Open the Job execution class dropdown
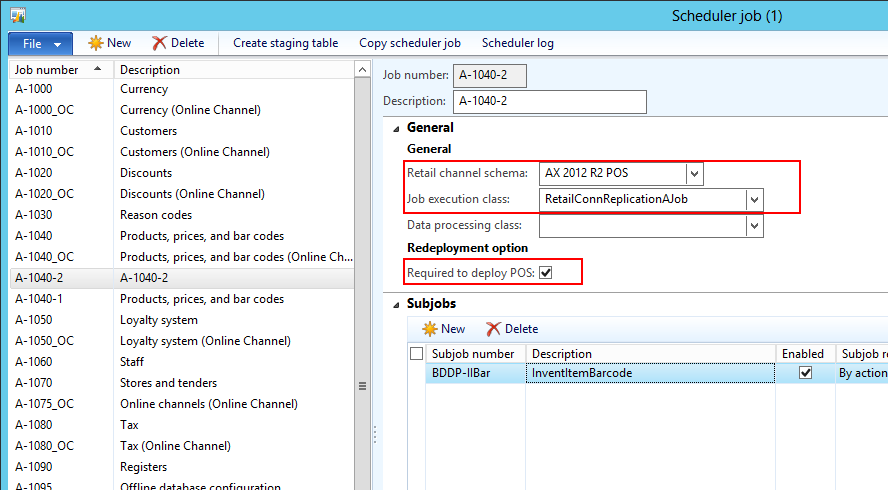Viewport: 888px width, 490px height. point(755,199)
